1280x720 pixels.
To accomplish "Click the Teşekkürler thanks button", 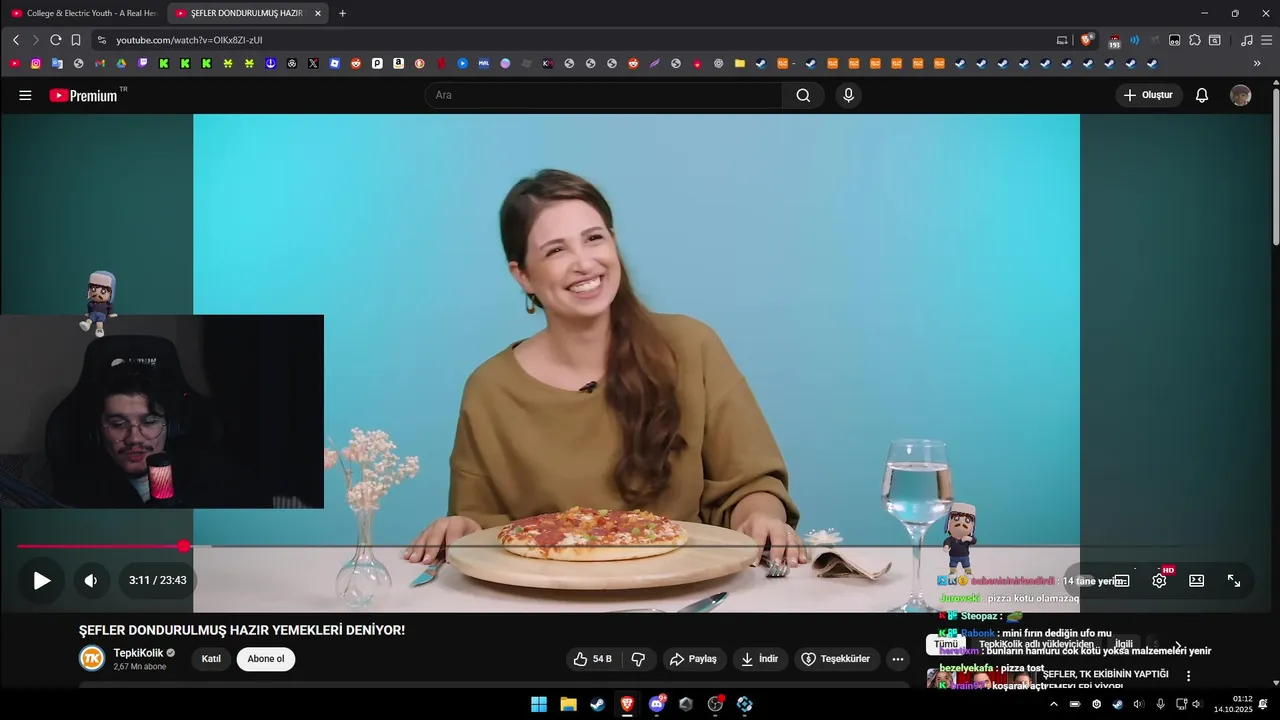I will (x=838, y=659).
